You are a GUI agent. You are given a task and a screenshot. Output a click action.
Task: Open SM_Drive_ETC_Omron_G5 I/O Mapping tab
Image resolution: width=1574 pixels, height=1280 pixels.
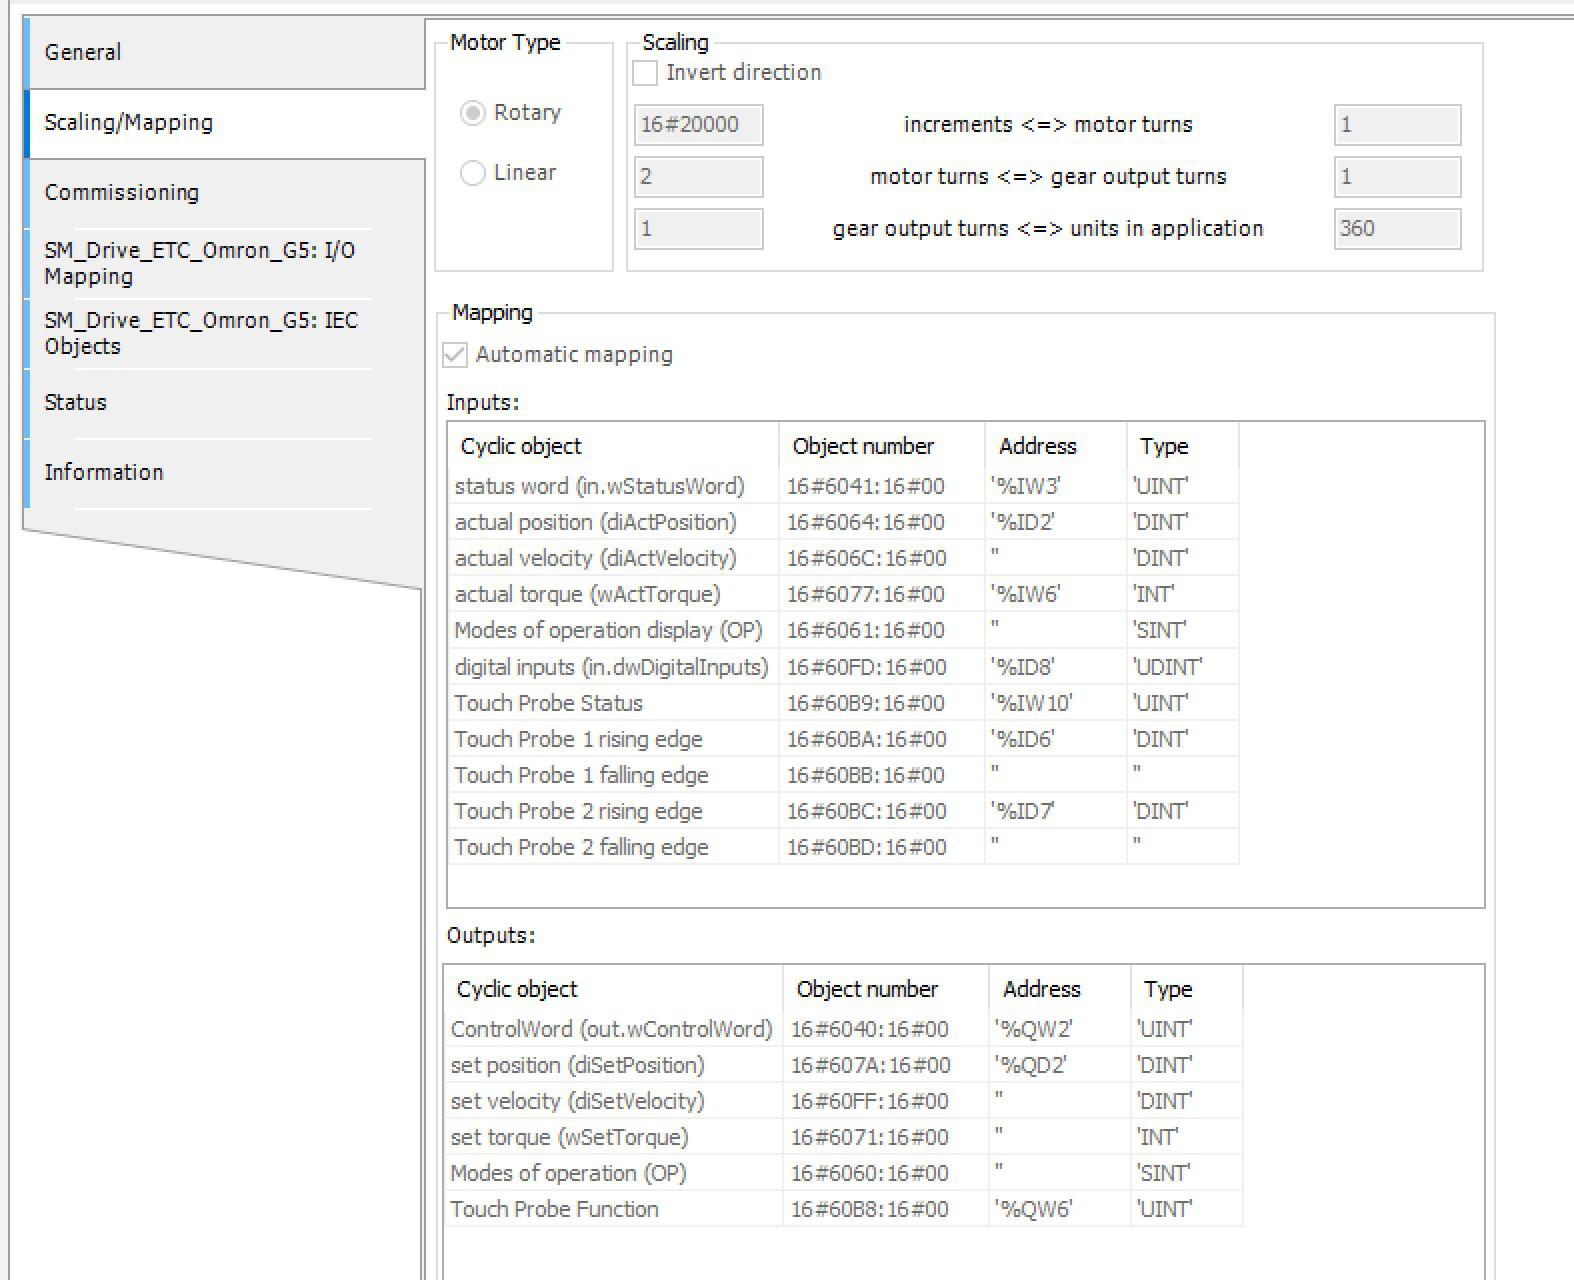tap(199, 263)
